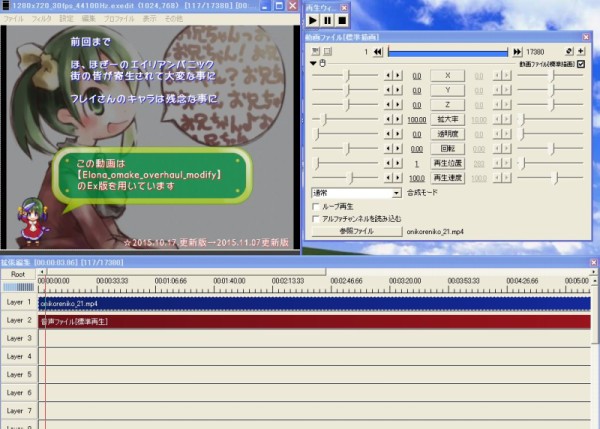Toggle Layer 2 visibility button
The image size is (600, 429).
[x=18, y=320]
